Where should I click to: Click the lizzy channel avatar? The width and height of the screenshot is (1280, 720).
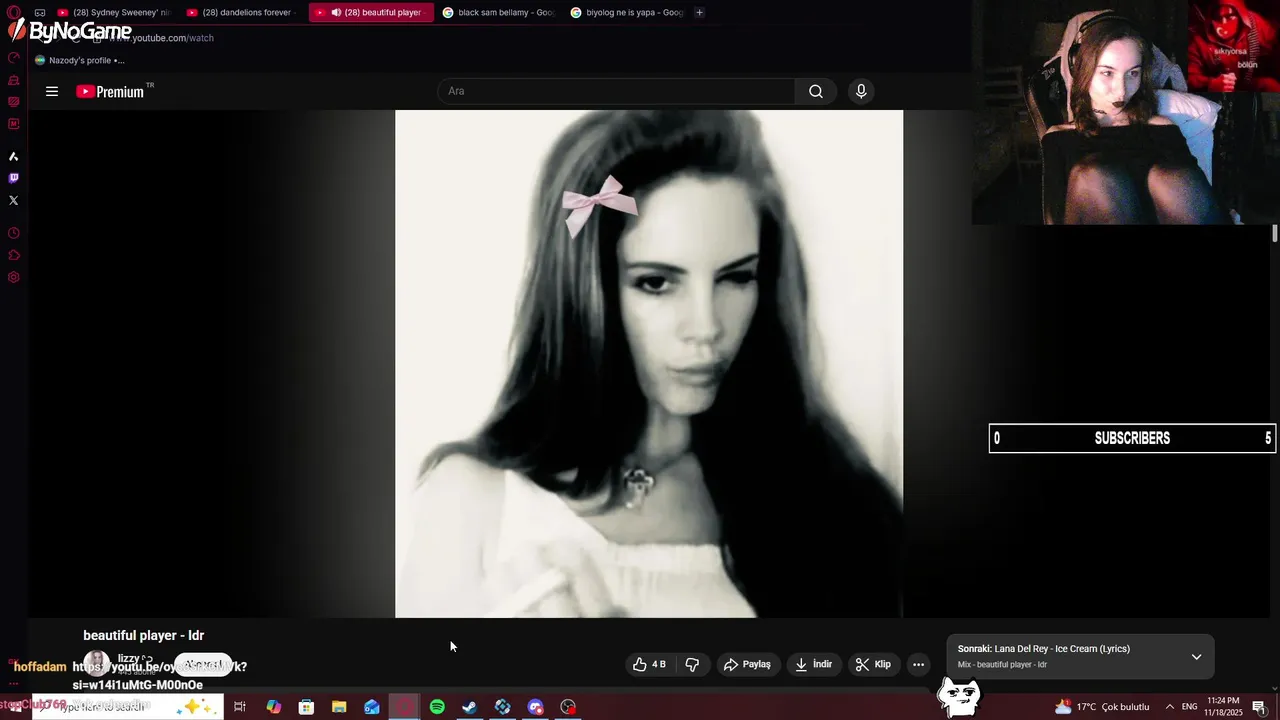96,663
